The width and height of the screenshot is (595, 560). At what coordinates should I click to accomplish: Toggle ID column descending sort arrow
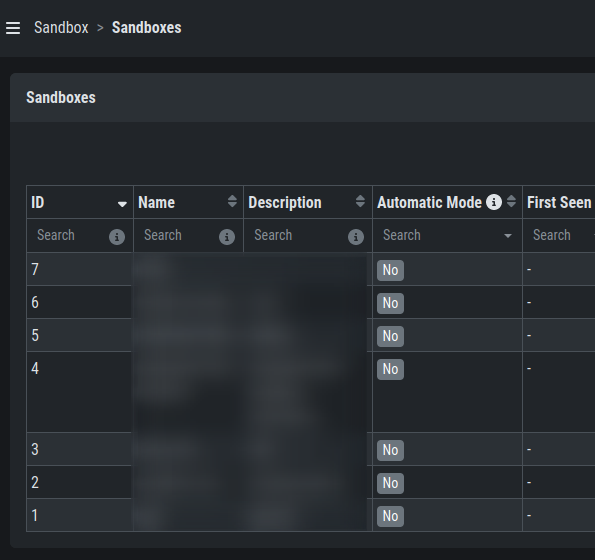[122, 204]
